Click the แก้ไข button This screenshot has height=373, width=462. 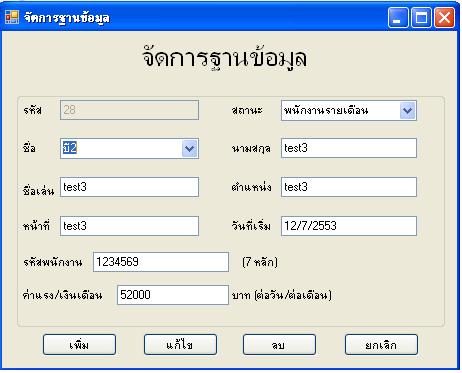coord(180,345)
